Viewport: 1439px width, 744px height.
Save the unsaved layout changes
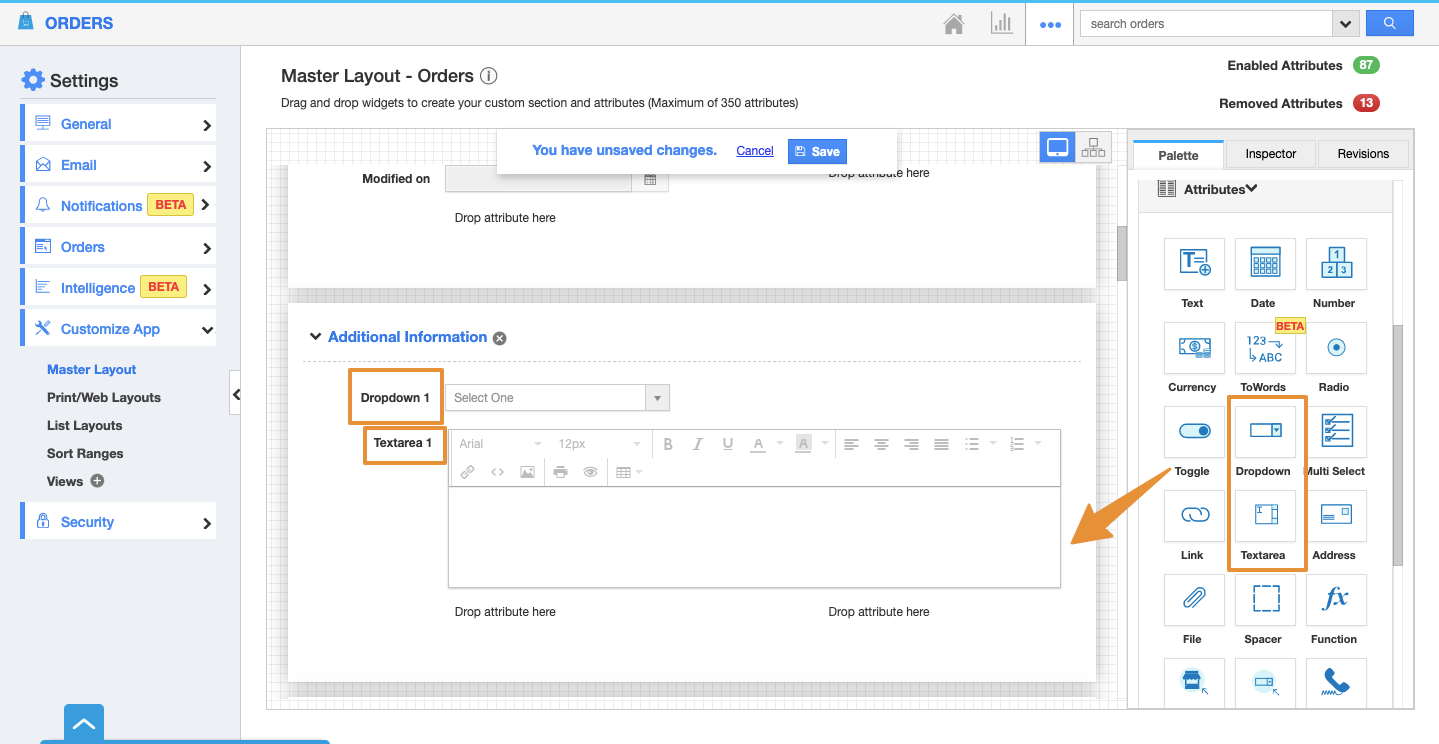[817, 151]
